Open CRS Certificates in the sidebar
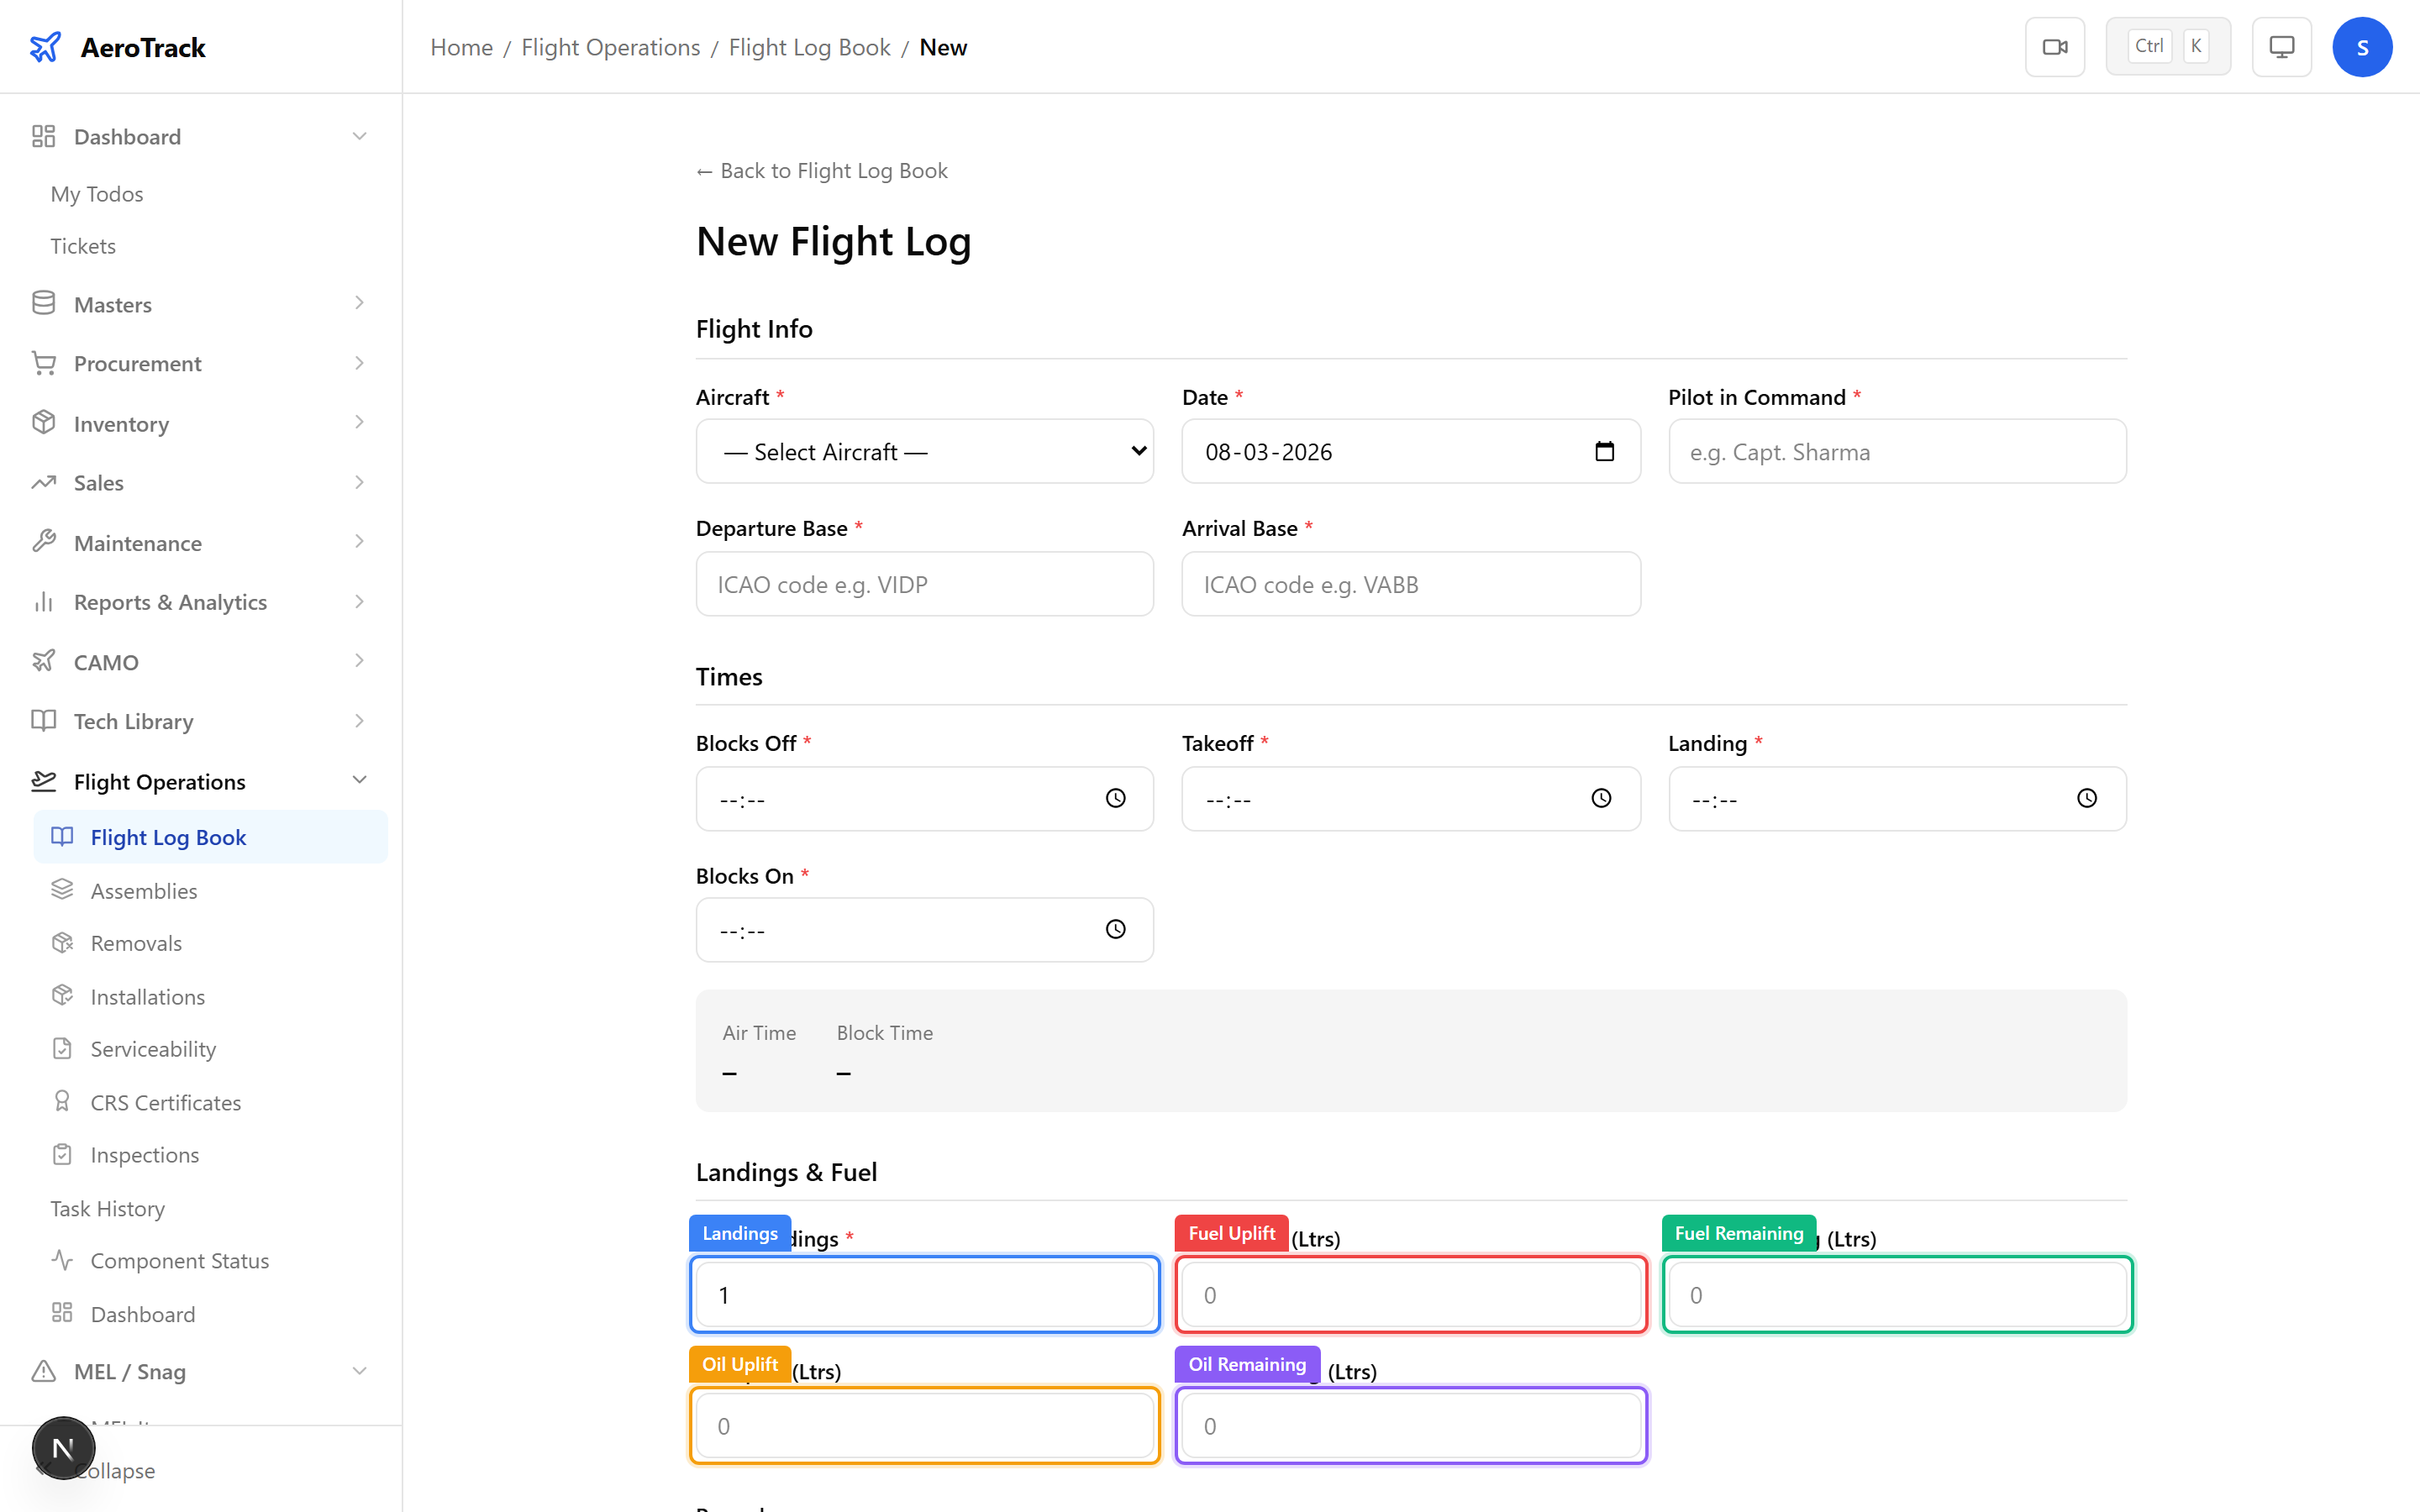 tap(165, 1102)
